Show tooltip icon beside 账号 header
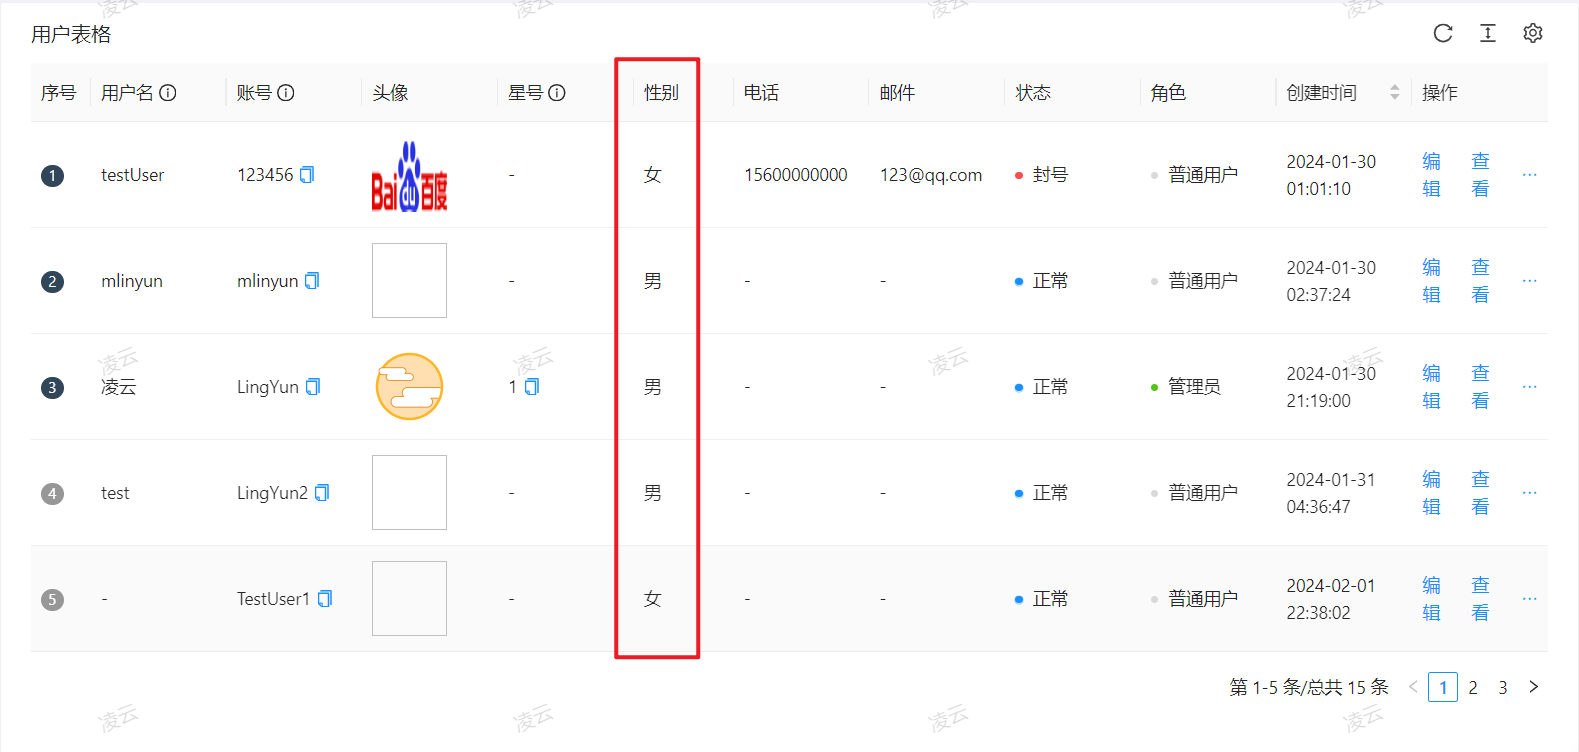The width and height of the screenshot is (1579, 752). (x=286, y=93)
